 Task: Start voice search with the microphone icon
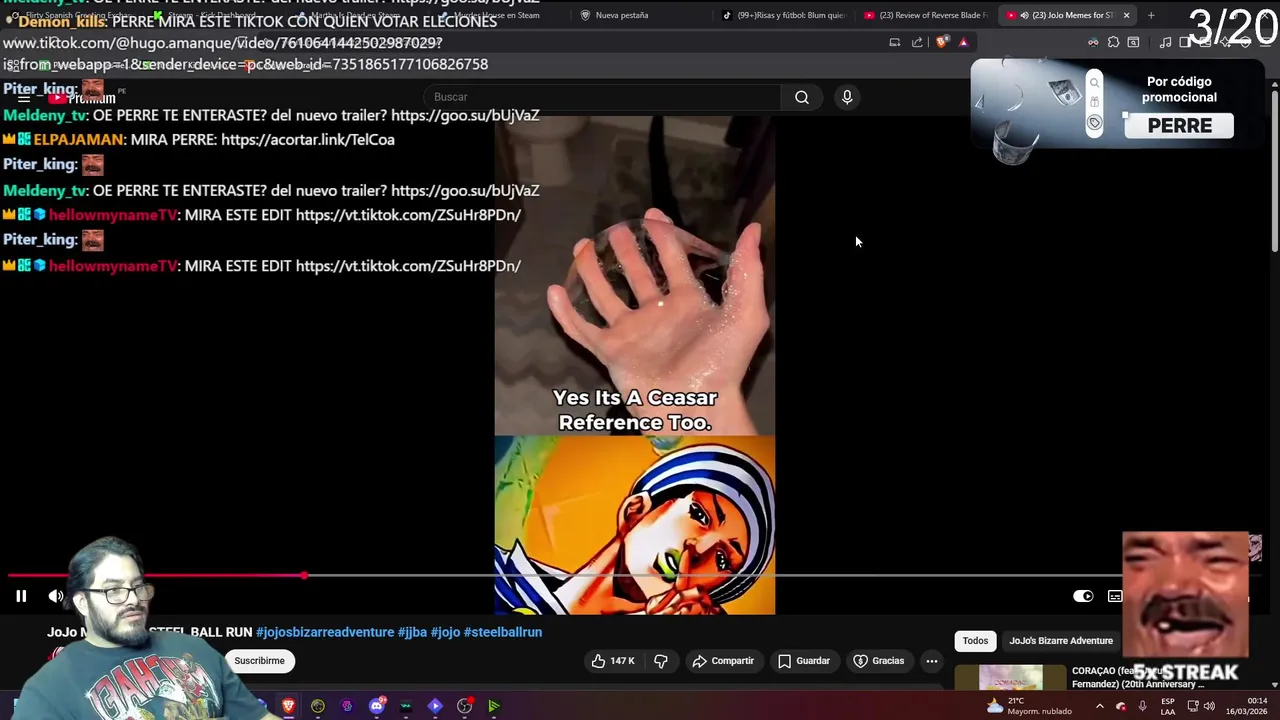(847, 97)
